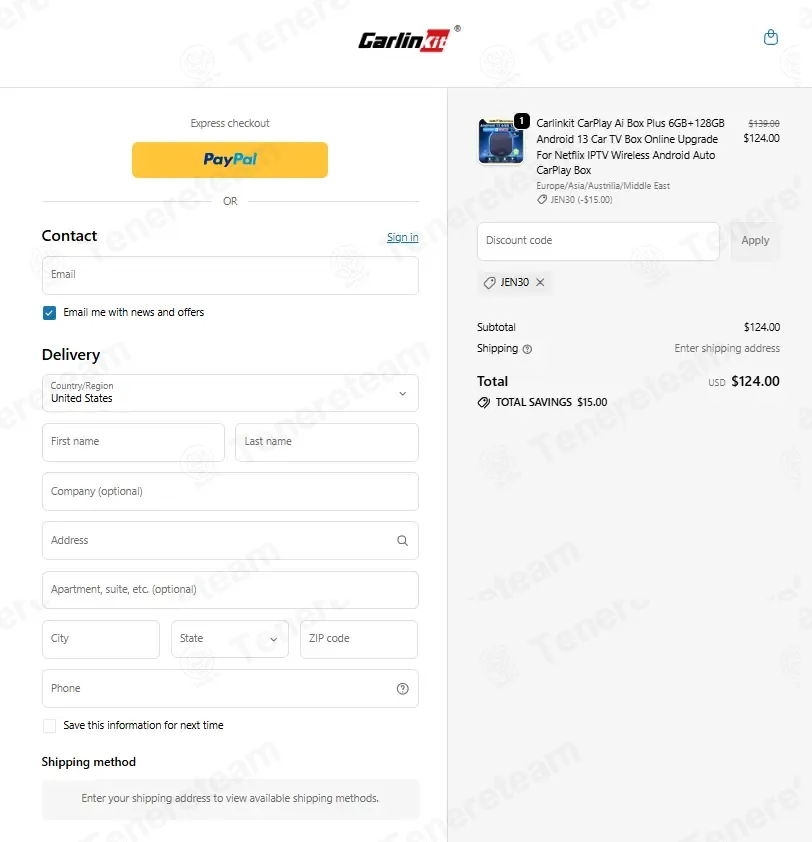Click the Carlinkit CarPlay Ai Box product title
The image size is (812, 842).
[630, 147]
